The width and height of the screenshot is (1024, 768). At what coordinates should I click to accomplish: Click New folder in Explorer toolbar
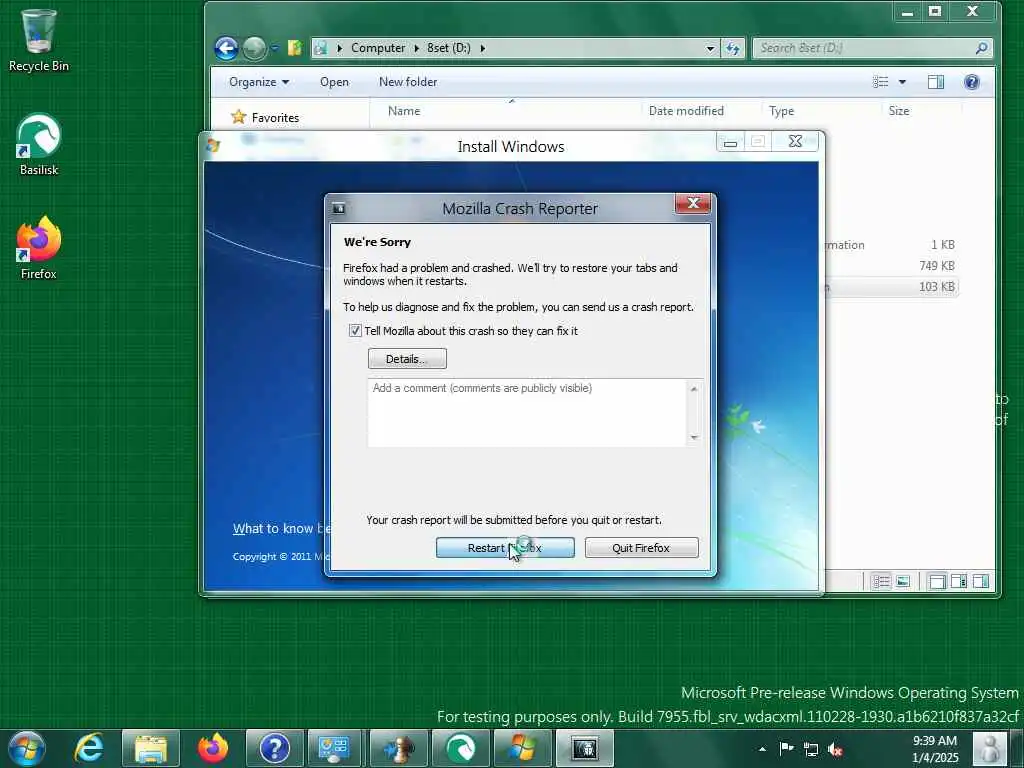[x=408, y=82]
